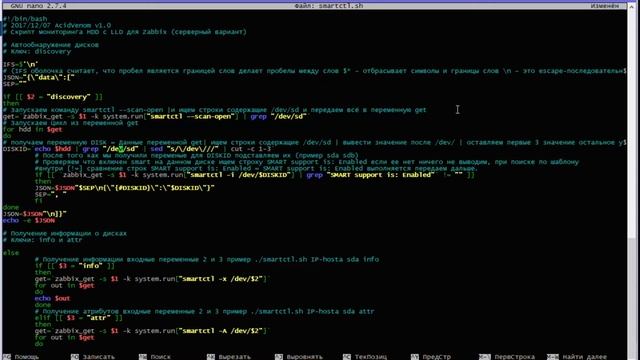Click the DISKID= line with 'echo $hdd'

point(137,149)
